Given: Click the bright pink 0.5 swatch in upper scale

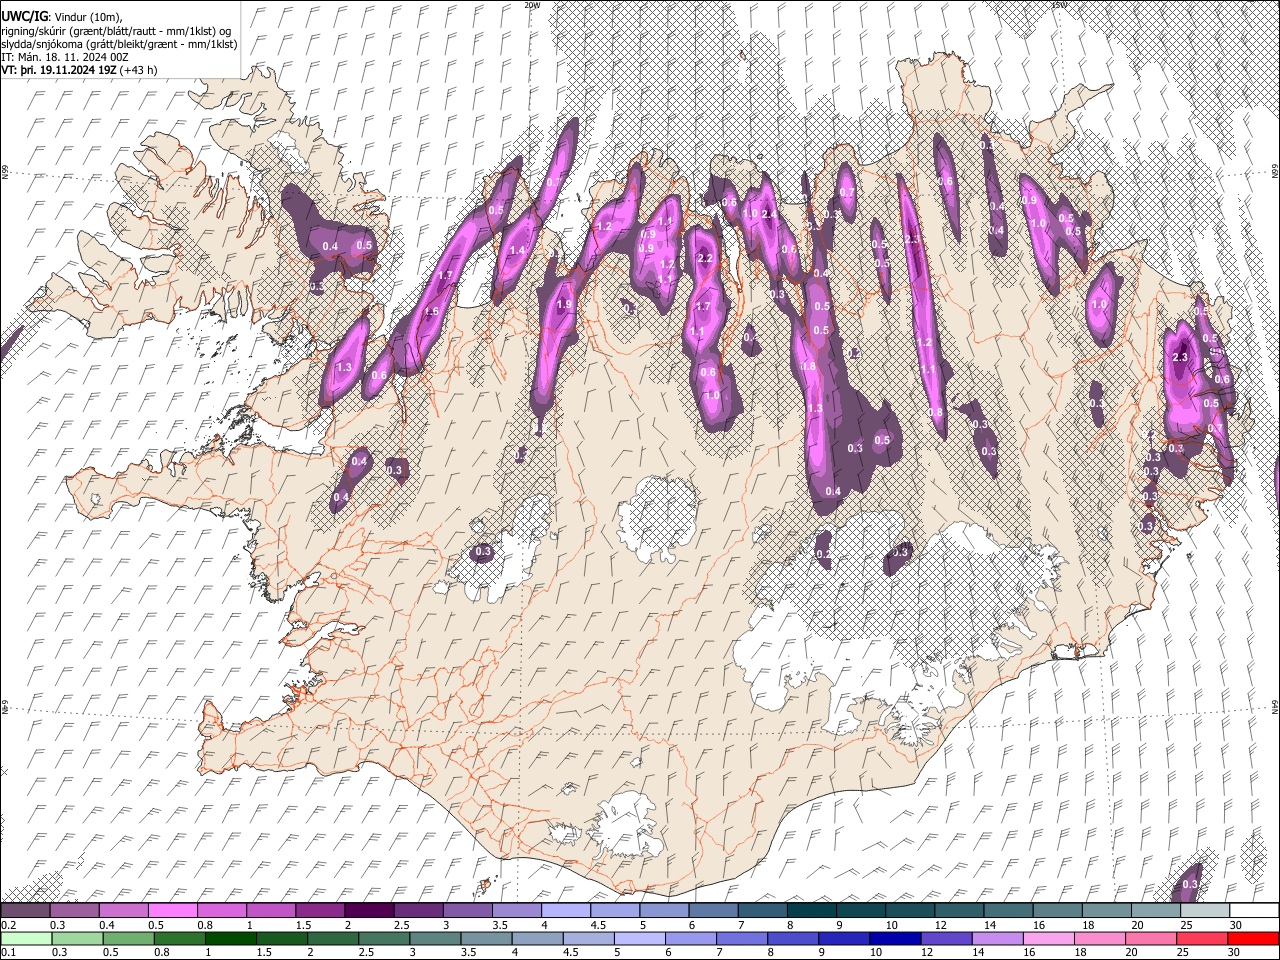Looking at the screenshot, I should point(172,910).
